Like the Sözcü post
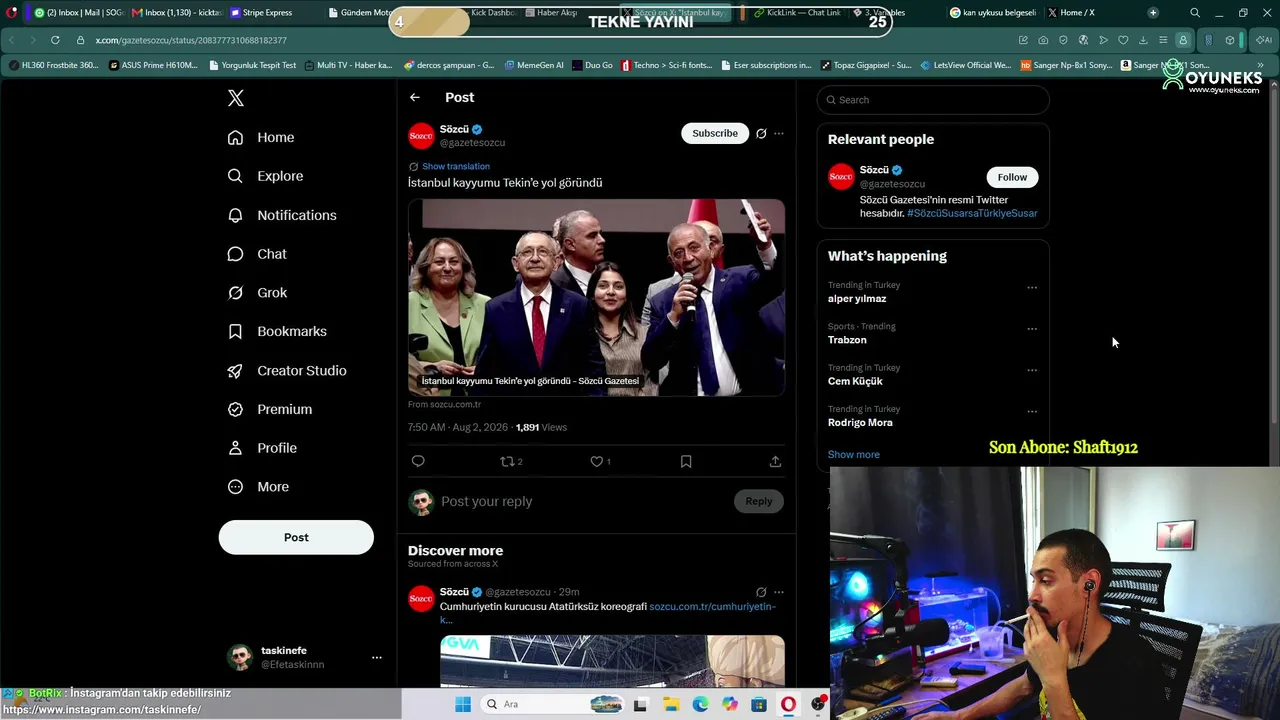This screenshot has height=720, width=1280. click(x=597, y=461)
